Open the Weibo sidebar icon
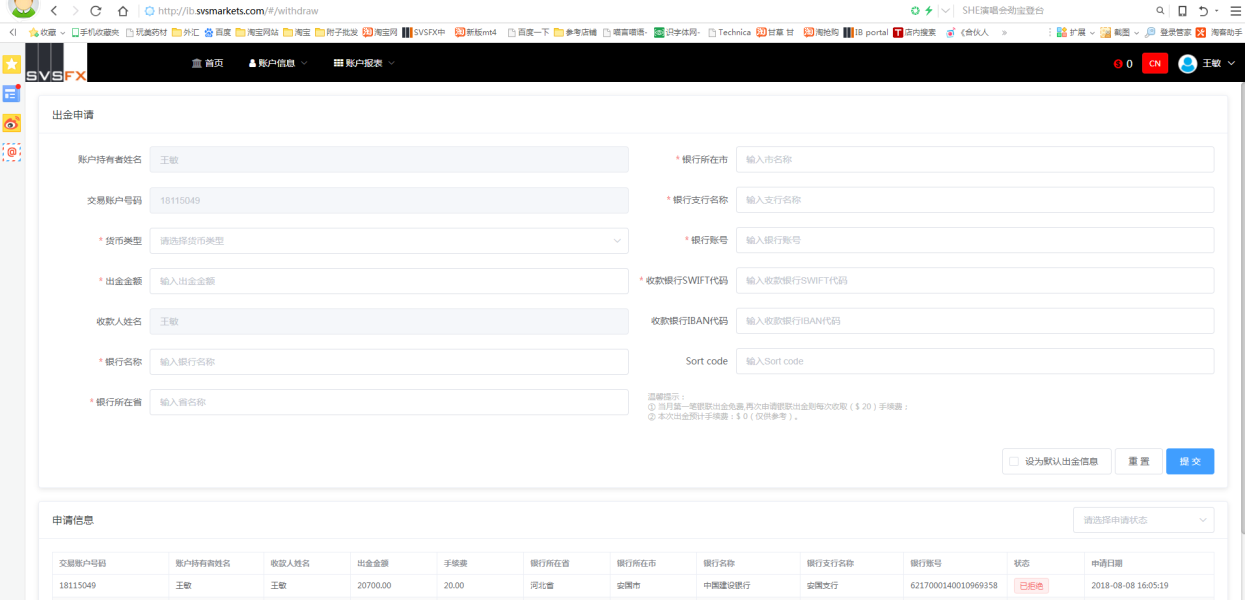The width and height of the screenshot is (1245, 600). 11,123
